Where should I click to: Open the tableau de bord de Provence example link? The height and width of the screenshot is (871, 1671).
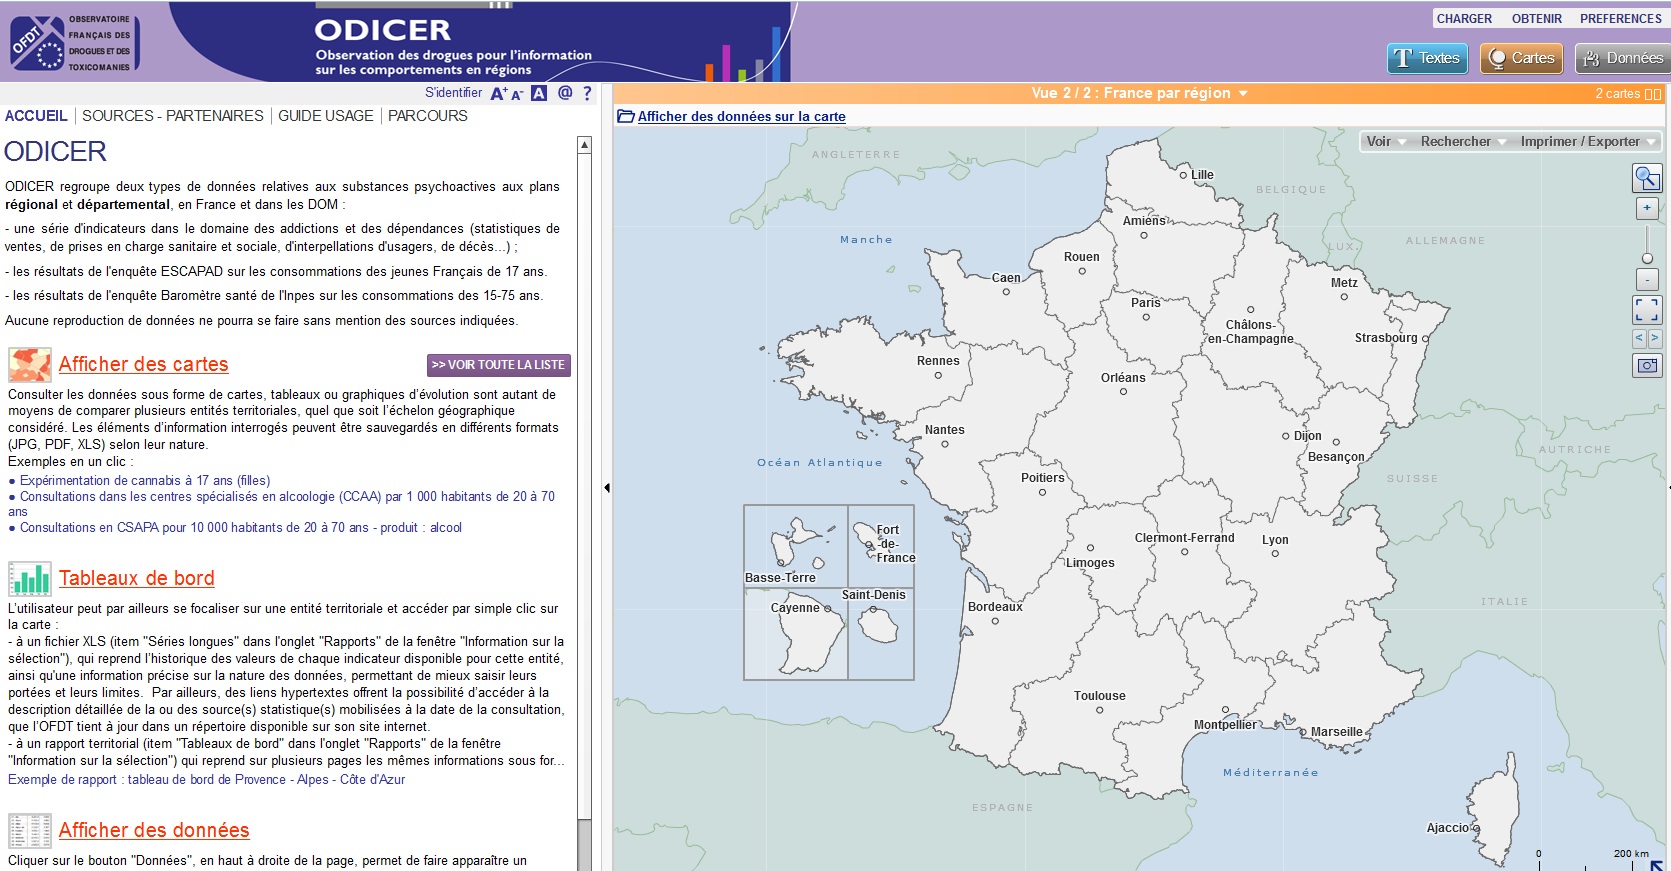click(x=207, y=780)
